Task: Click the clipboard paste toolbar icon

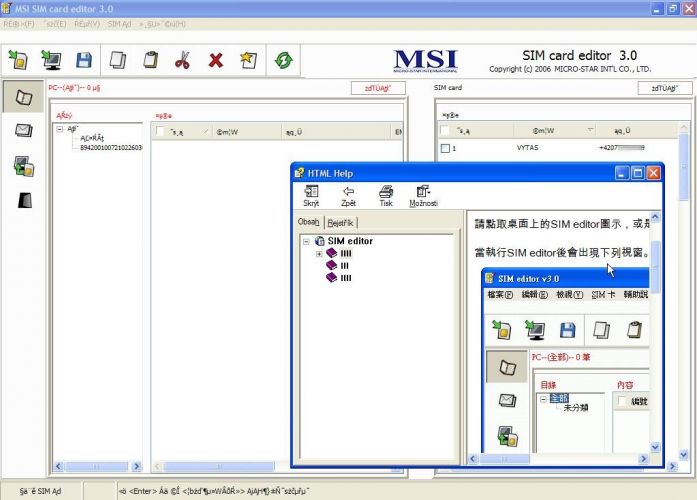Action: 151,60
